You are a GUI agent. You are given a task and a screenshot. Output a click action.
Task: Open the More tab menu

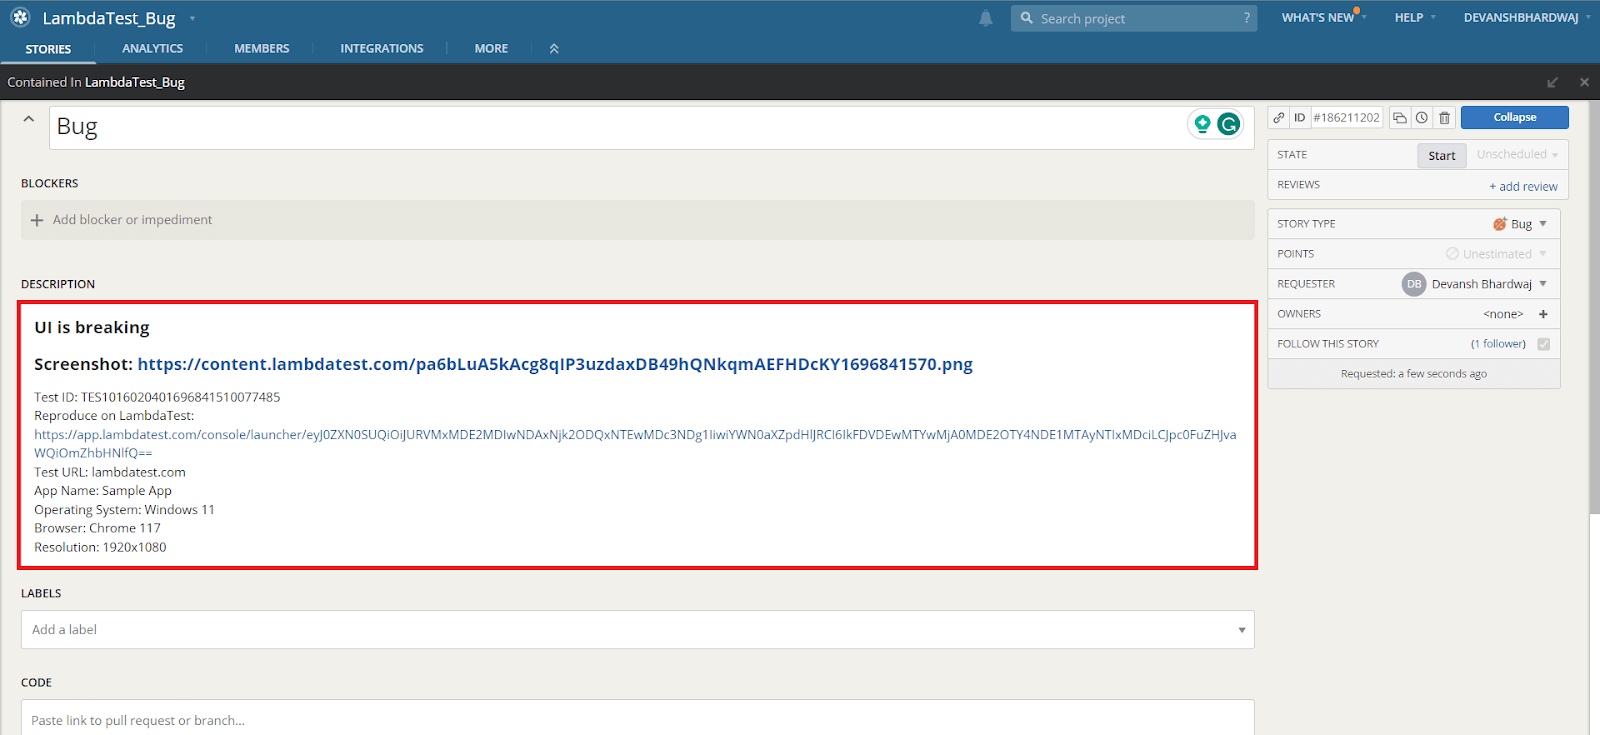click(x=491, y=48)
